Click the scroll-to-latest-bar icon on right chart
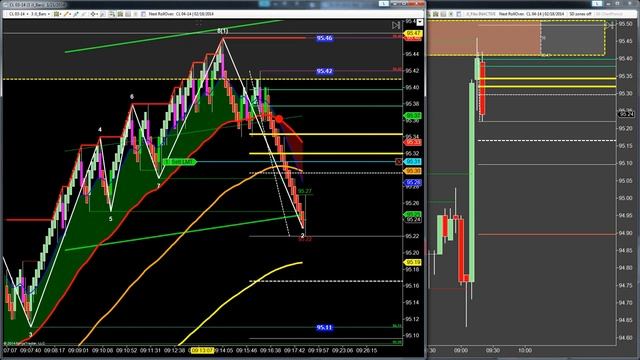640x360 pixels. pyautogui.click(x=610, y=25)
